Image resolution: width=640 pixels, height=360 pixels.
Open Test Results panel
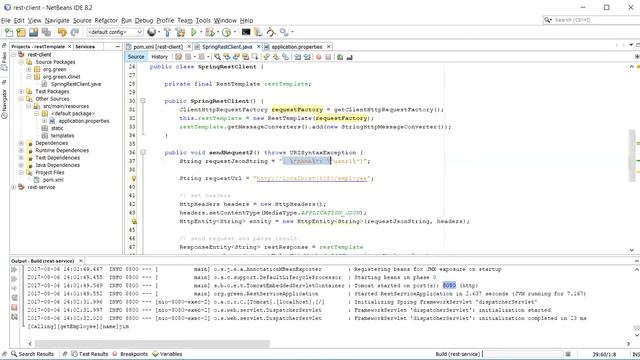(x=90, y=354)
